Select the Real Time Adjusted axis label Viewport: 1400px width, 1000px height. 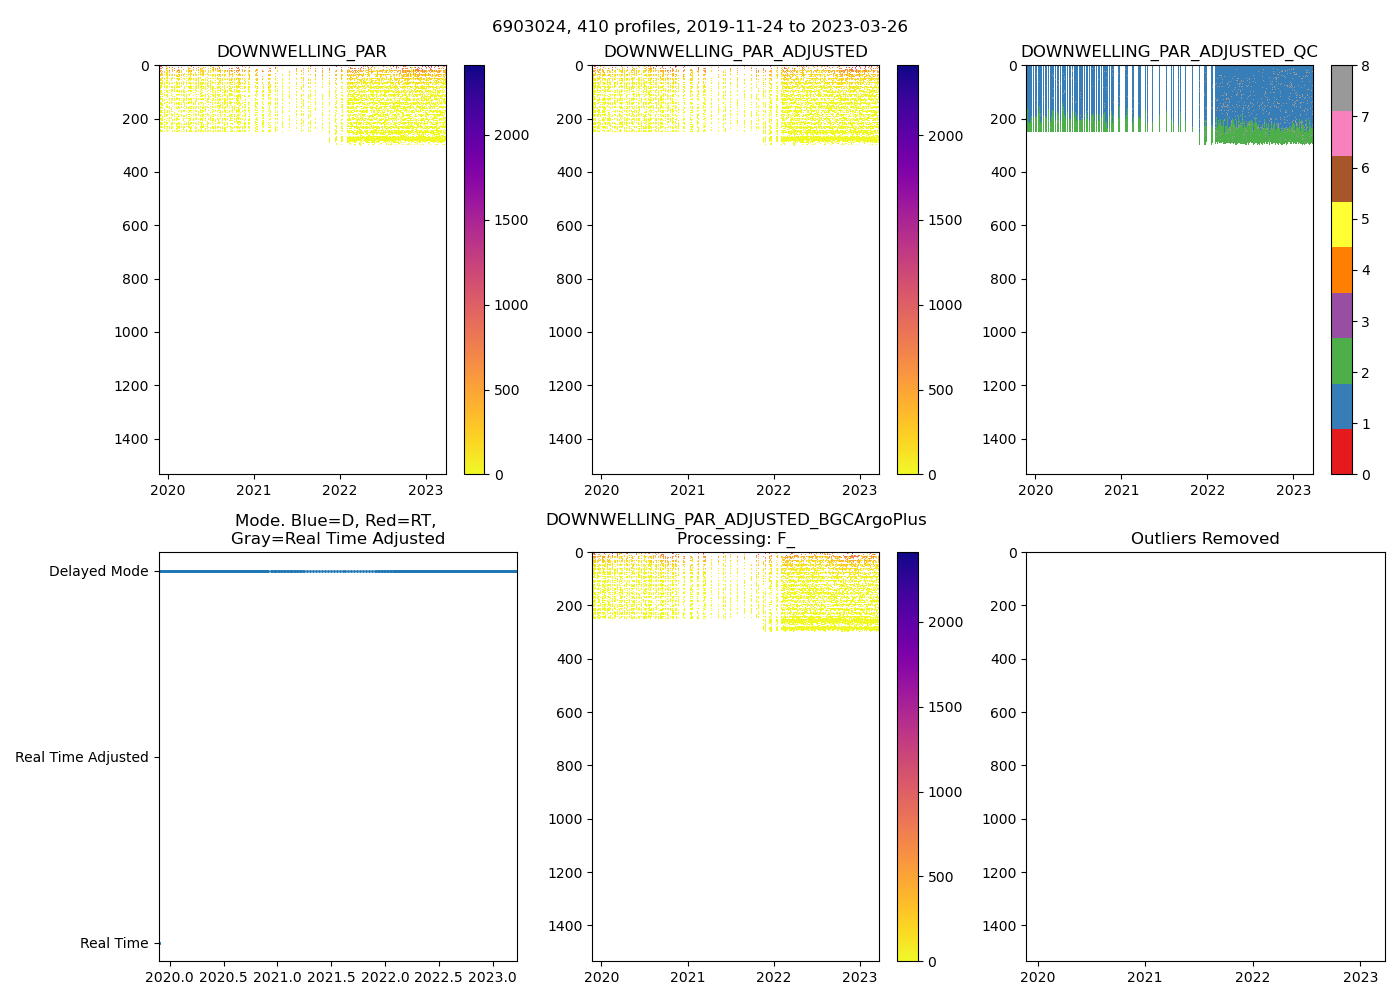click(81, 758)
